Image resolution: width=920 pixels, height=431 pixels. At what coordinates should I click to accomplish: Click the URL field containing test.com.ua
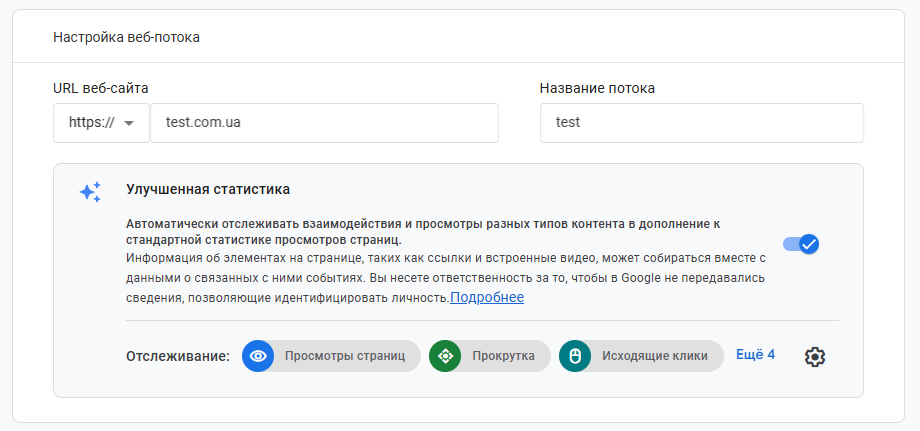point(323,123)
